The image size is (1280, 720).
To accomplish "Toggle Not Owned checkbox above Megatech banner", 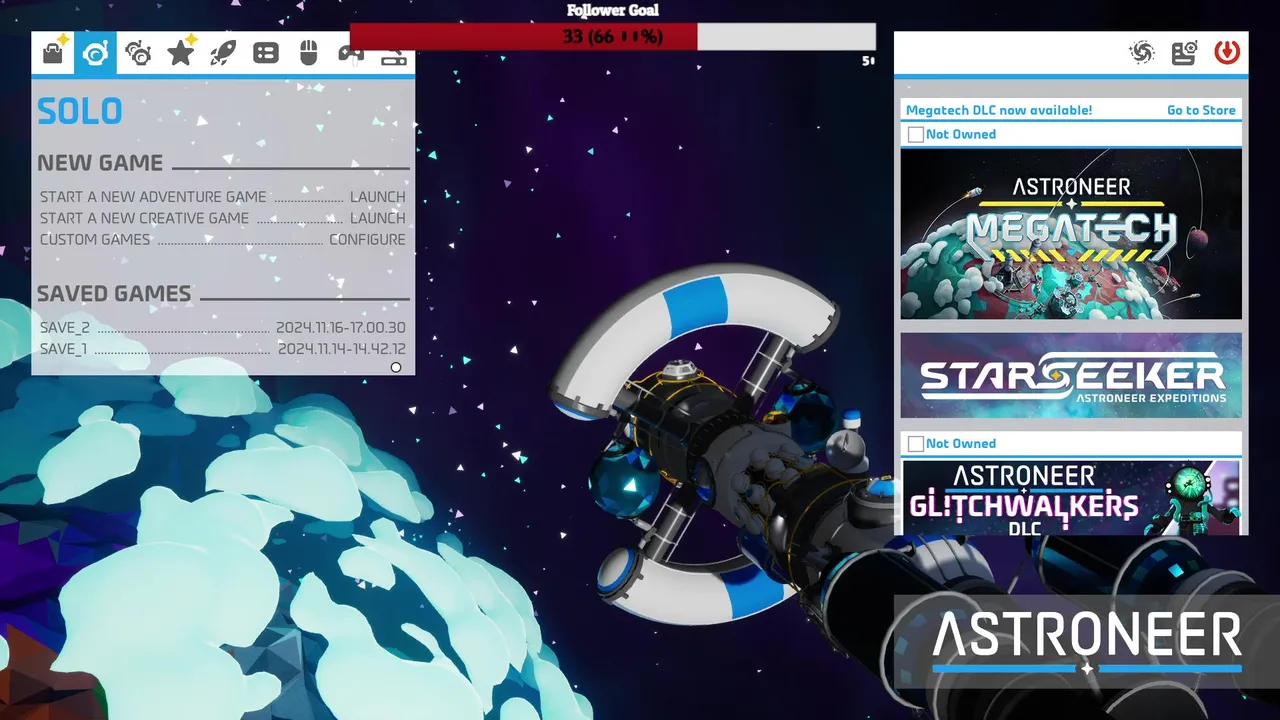I will click(915, 134).
